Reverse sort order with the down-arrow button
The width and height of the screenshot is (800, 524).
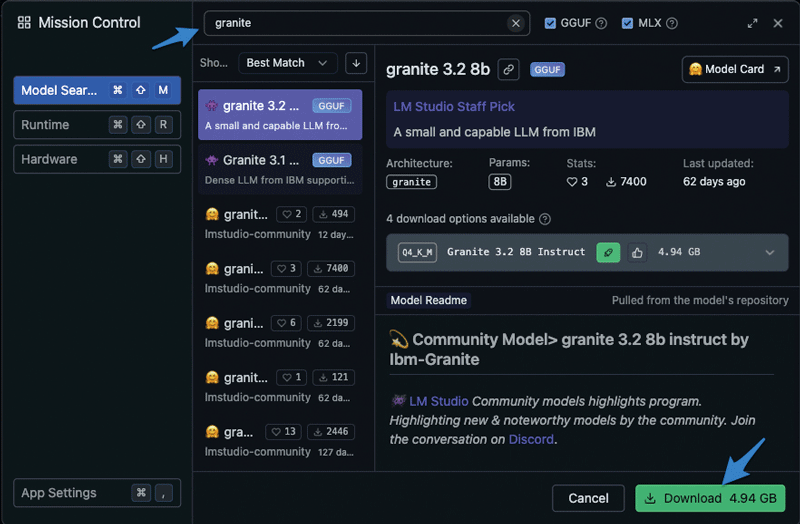[x=355, y=63]
